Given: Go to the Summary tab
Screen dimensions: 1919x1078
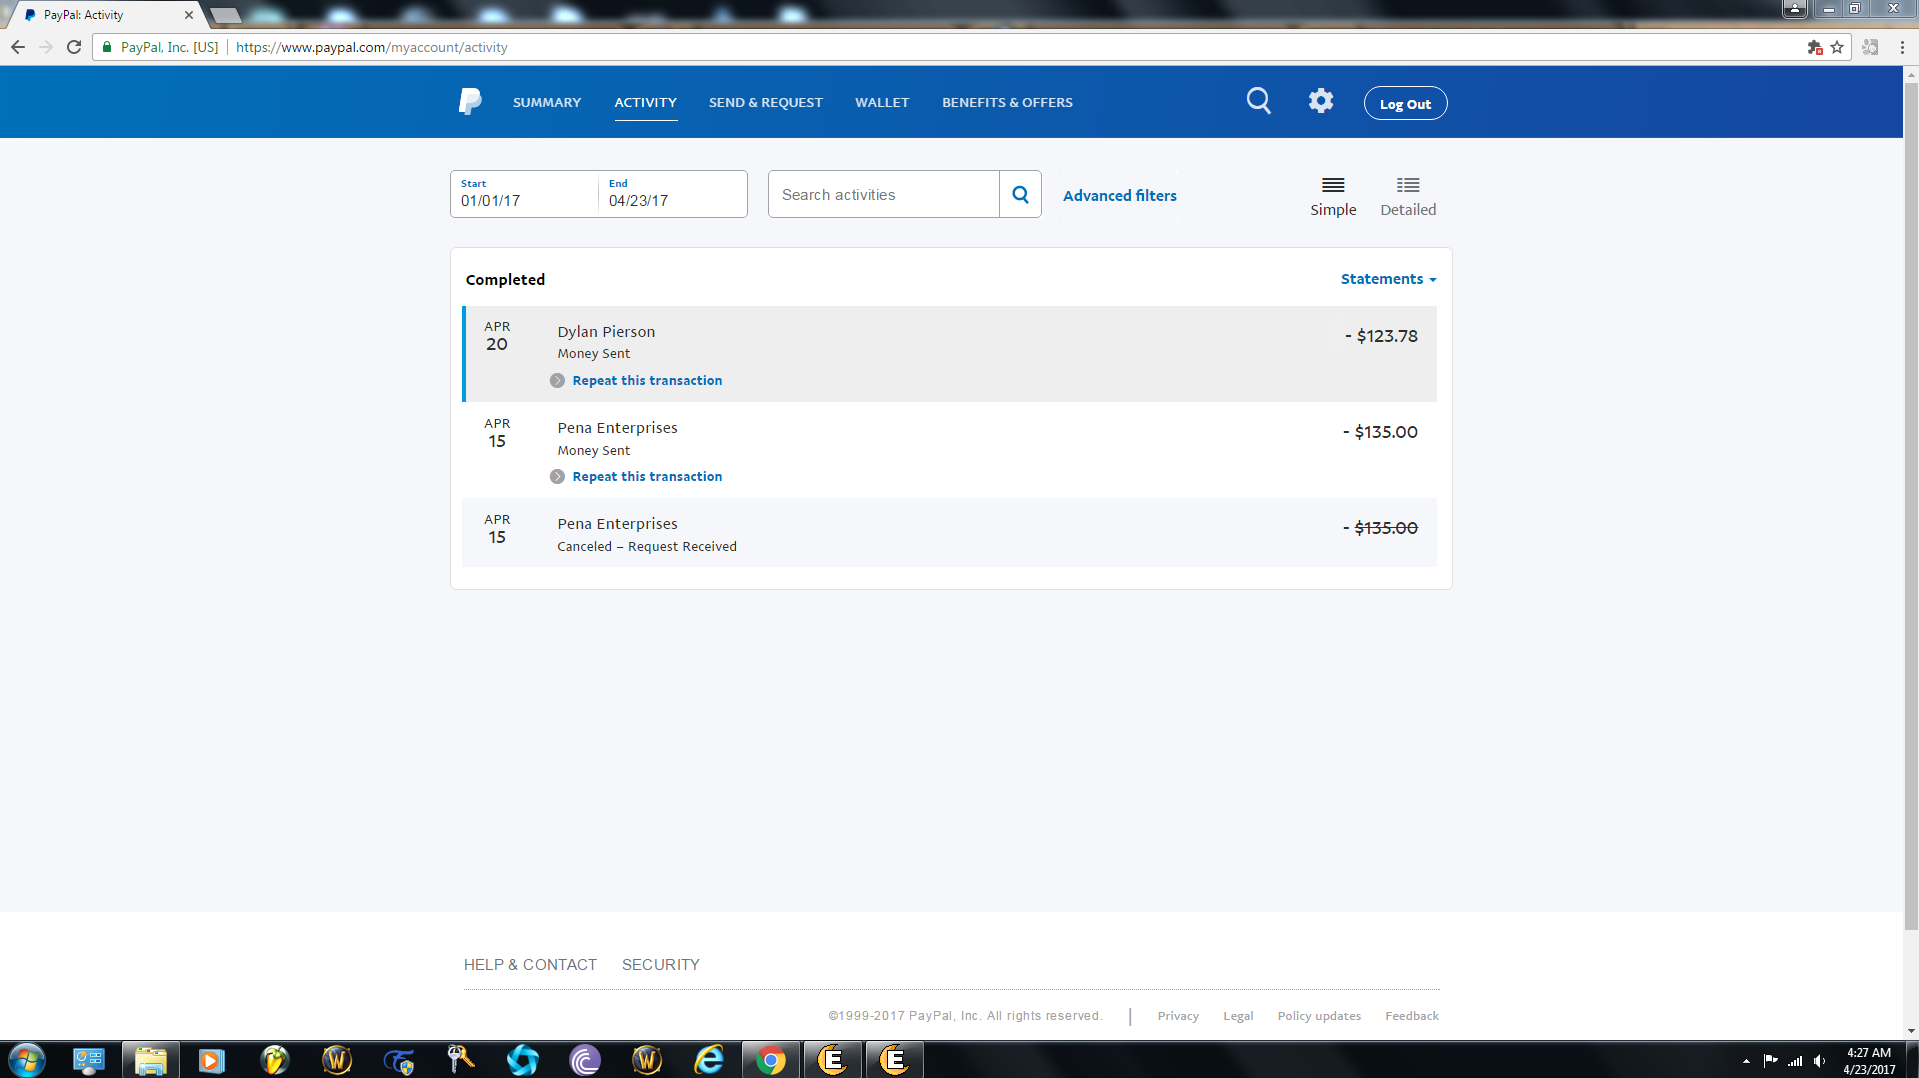Looking at the screenshot, I should 547,102.
